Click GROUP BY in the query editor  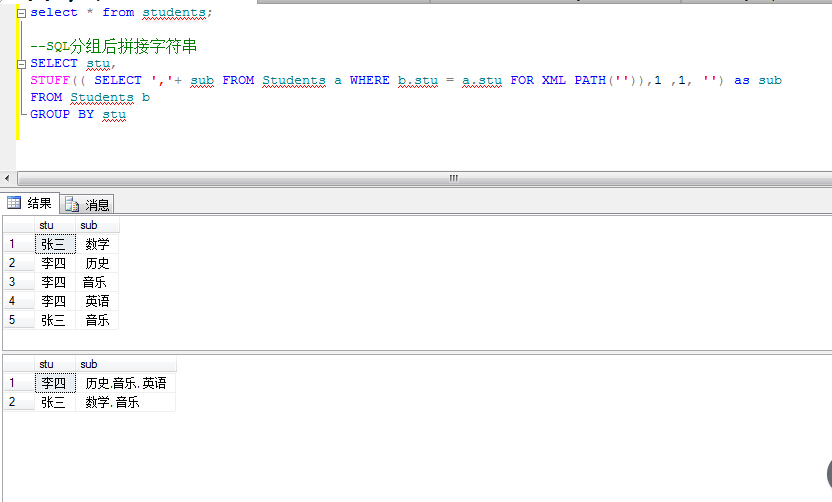pyautogui.click(x=62, y=115)
